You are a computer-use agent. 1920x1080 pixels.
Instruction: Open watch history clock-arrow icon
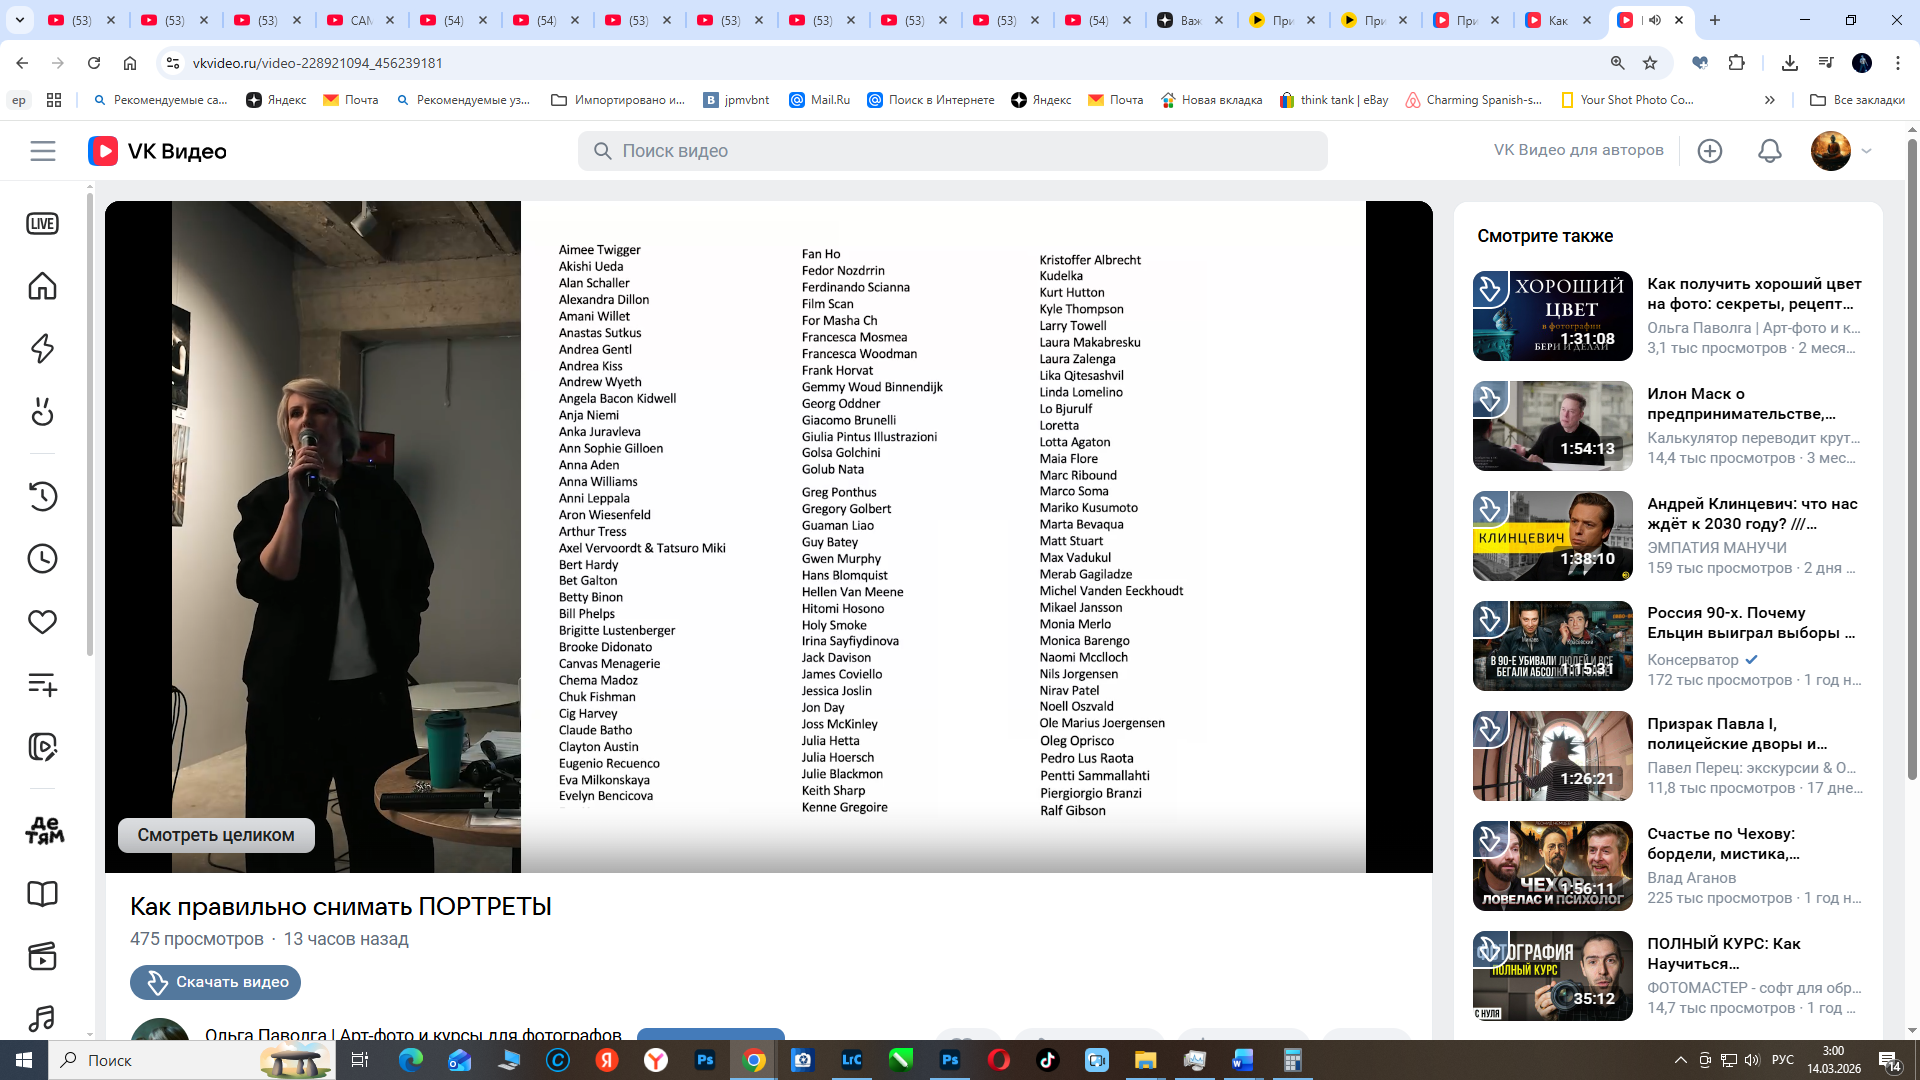(42, 496)
